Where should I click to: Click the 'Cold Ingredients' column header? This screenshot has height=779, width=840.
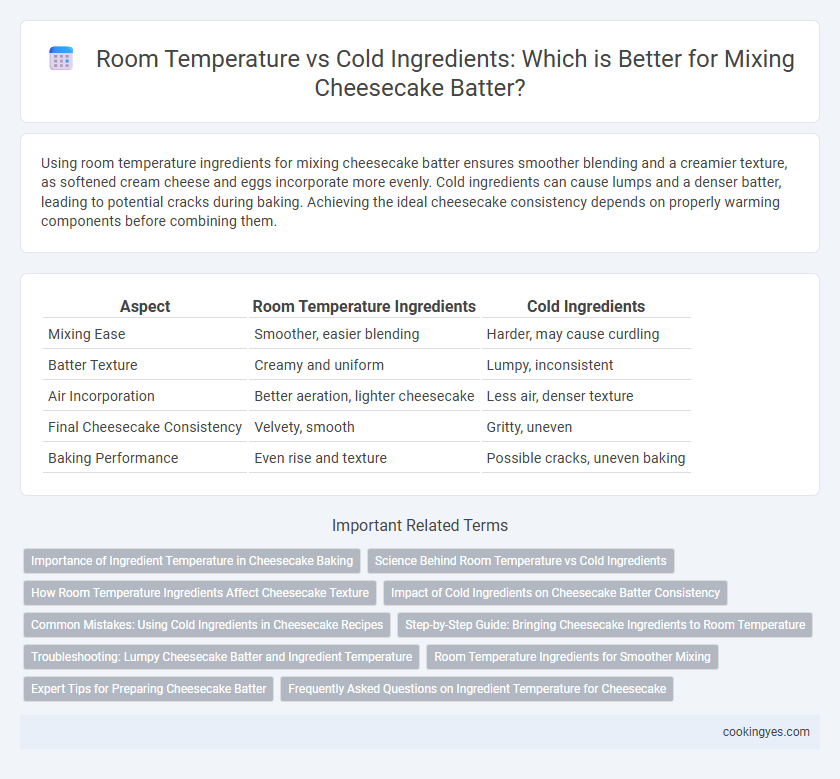click(x=586, y=306)
